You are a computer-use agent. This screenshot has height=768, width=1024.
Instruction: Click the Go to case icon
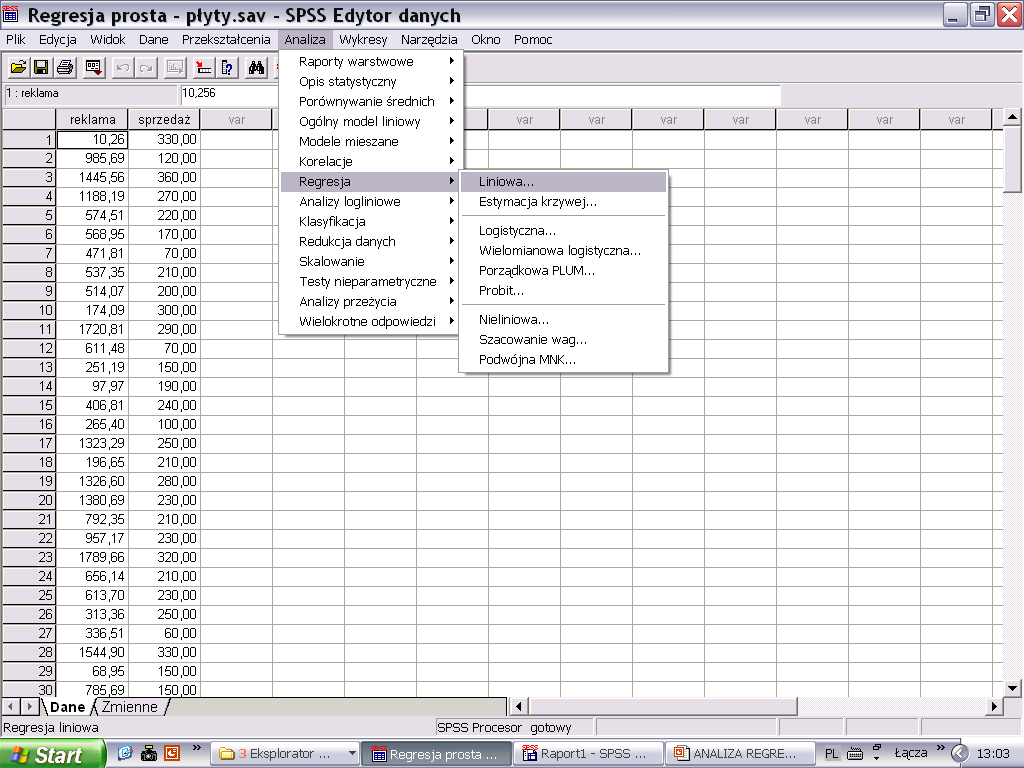coord(203,68)
